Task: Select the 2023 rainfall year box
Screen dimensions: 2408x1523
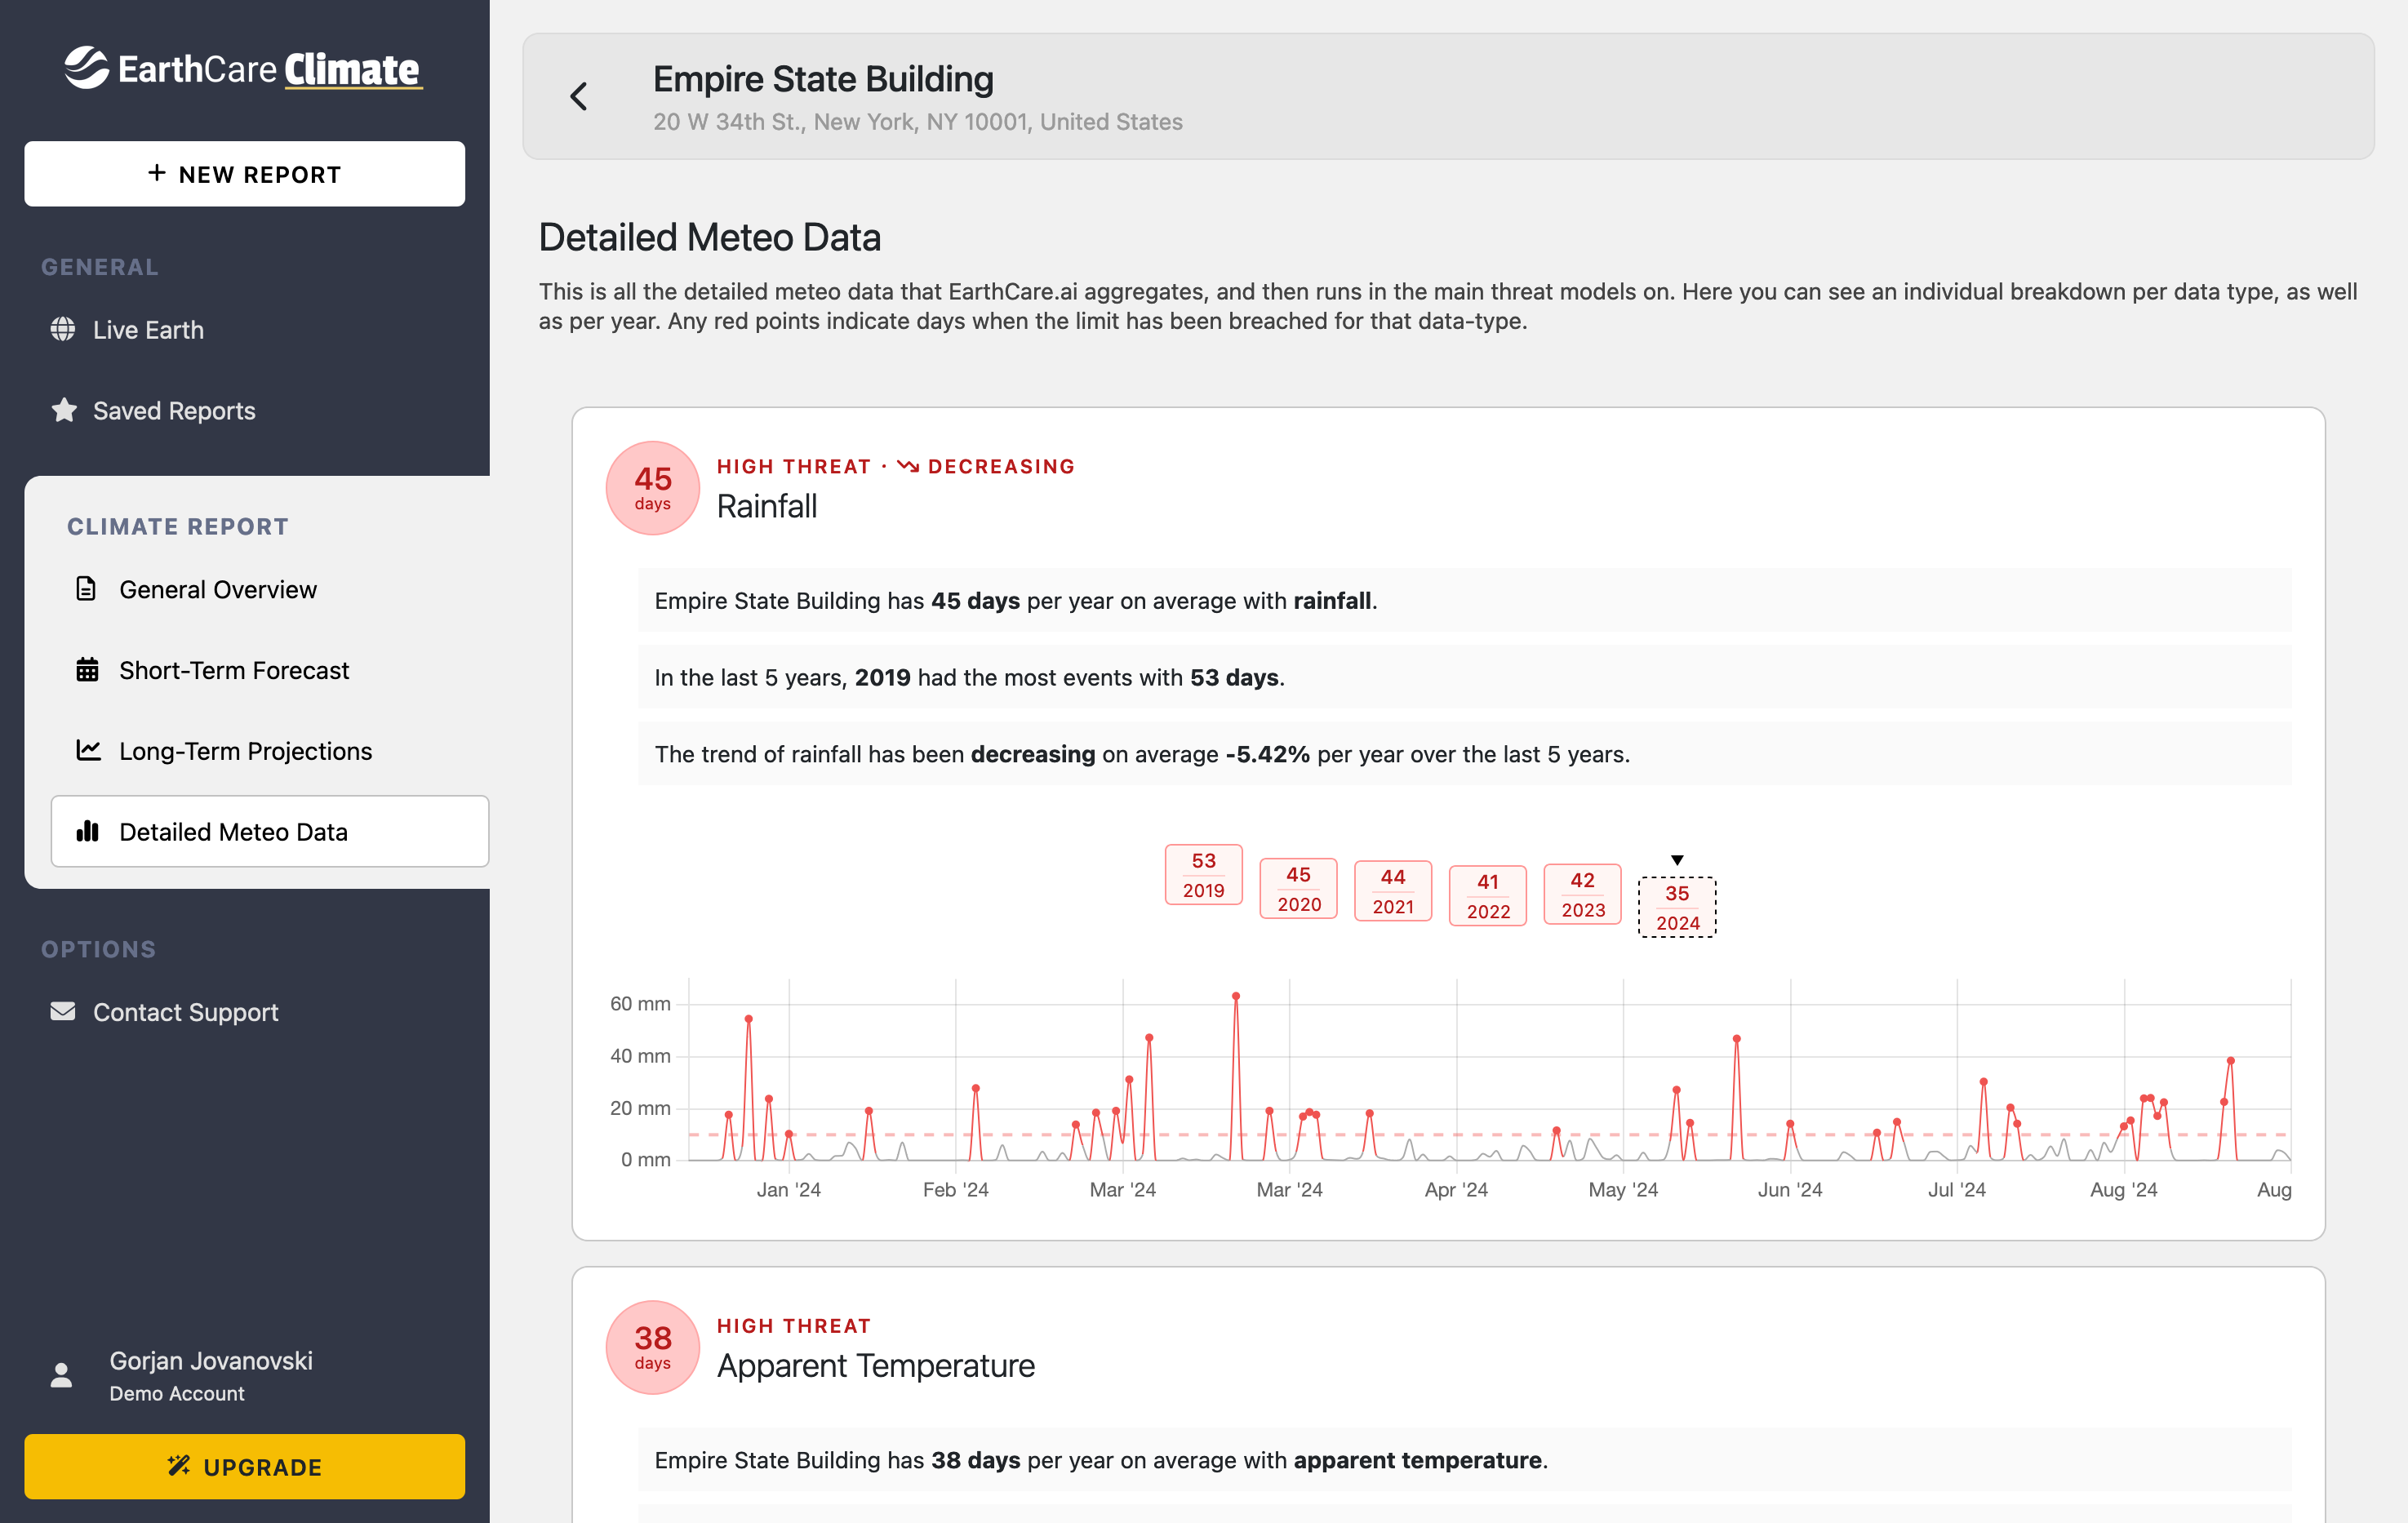Action: tap(1582, 893)
